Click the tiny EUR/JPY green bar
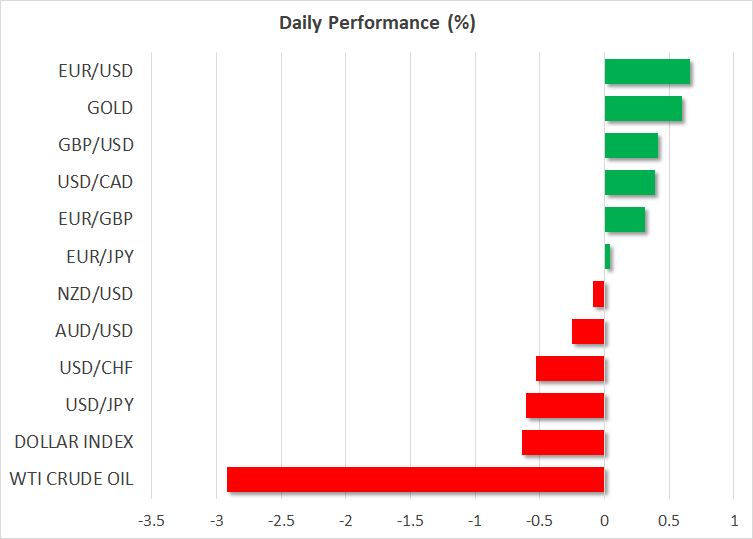 point(607,257)
